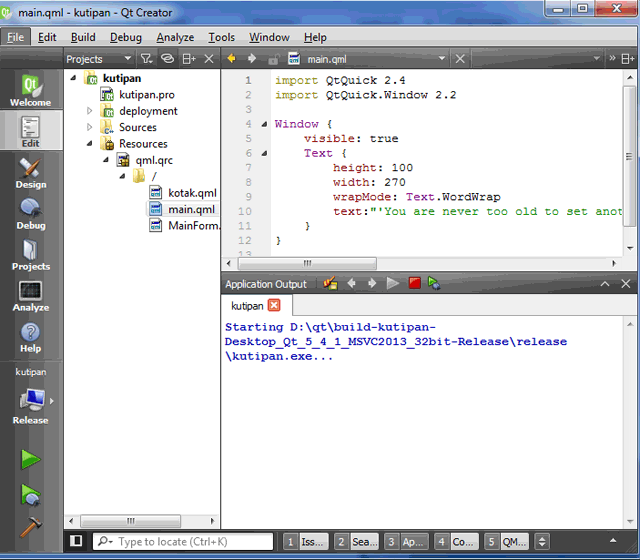Select kutipan.pro in project tree

pyautogui.click(x=147, y=95)
